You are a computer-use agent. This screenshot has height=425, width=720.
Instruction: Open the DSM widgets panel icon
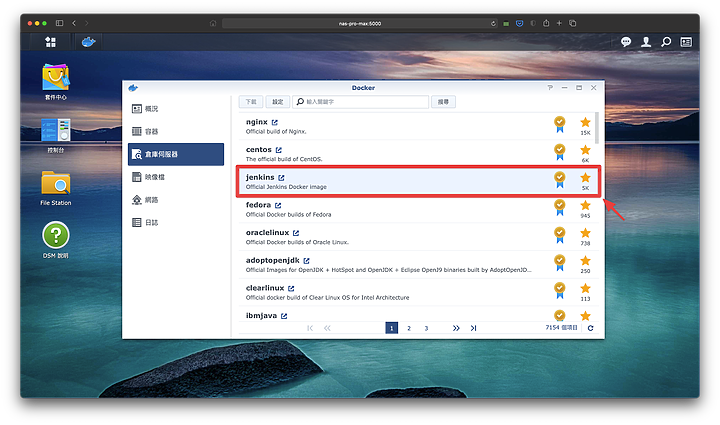coord(686,42)
